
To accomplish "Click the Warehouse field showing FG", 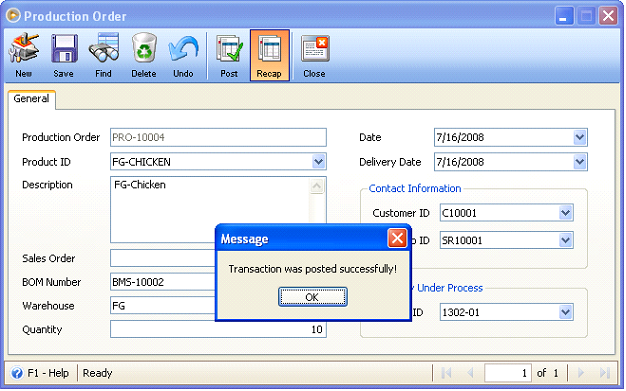I will click(x=163, y=306).
